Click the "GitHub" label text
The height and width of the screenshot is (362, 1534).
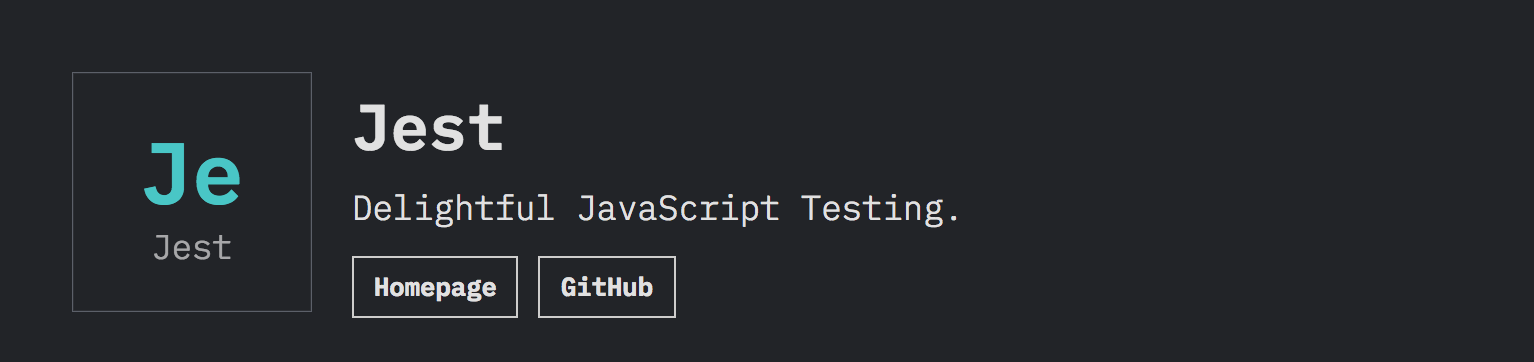(607, 288)
